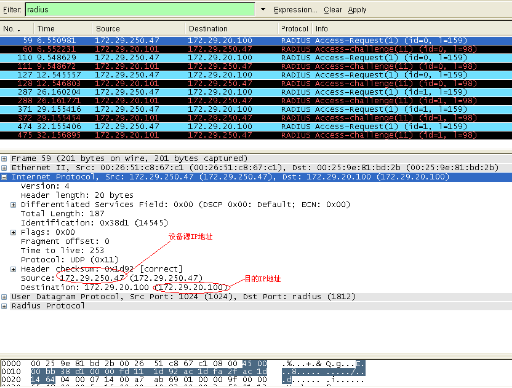This screenshot has height=388, width=512.
Task: Select packet 59 Access-Request row
Action: click(x=256, y=41)
